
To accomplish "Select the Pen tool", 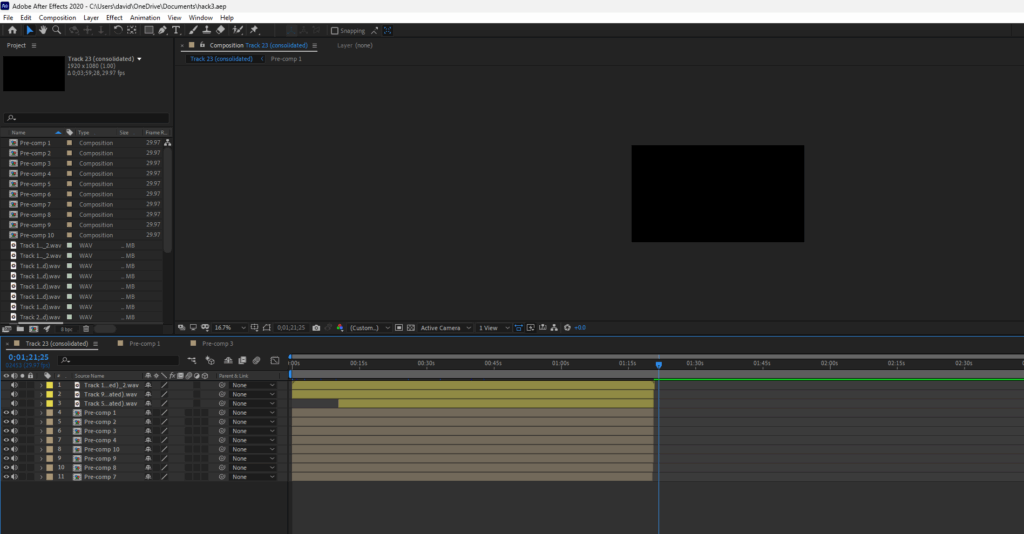I will pos(162,30).
